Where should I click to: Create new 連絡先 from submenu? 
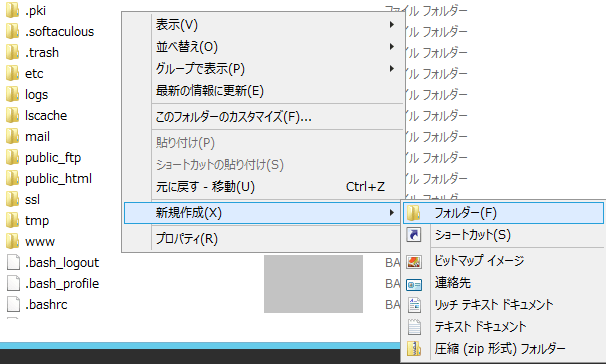click(x=503, y=283)
